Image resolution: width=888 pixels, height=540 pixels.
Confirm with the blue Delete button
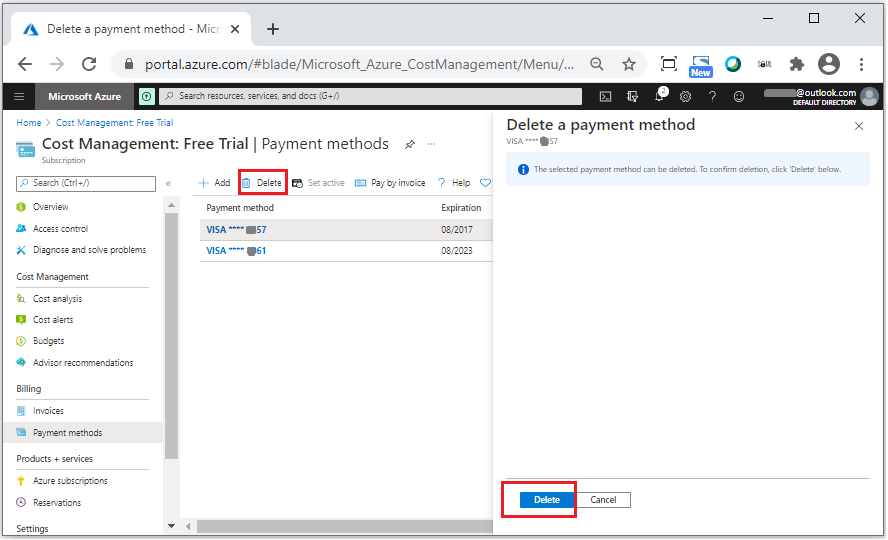coord(547,500)
